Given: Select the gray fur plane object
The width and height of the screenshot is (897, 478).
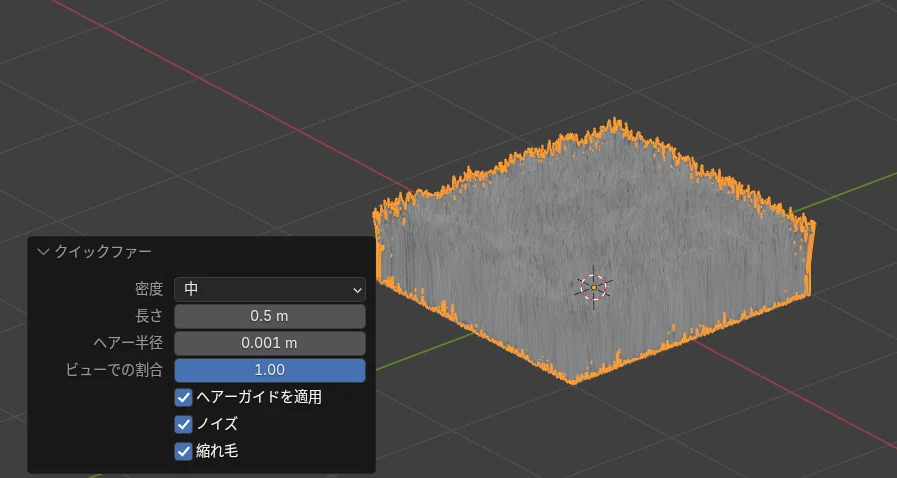Looking at the screenshot, I should coord(593,252).
